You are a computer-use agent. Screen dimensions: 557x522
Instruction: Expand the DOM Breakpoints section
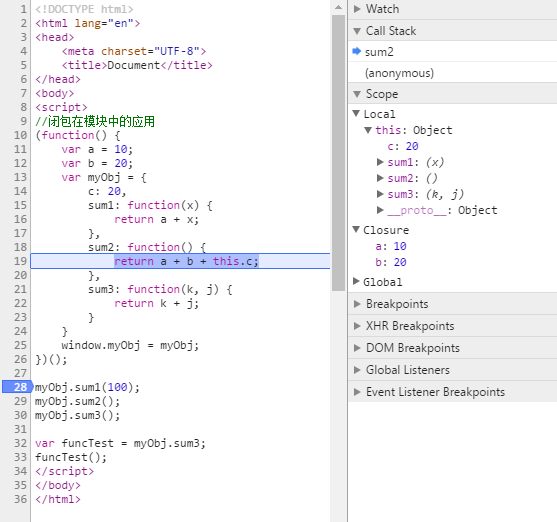coord(357,348)
